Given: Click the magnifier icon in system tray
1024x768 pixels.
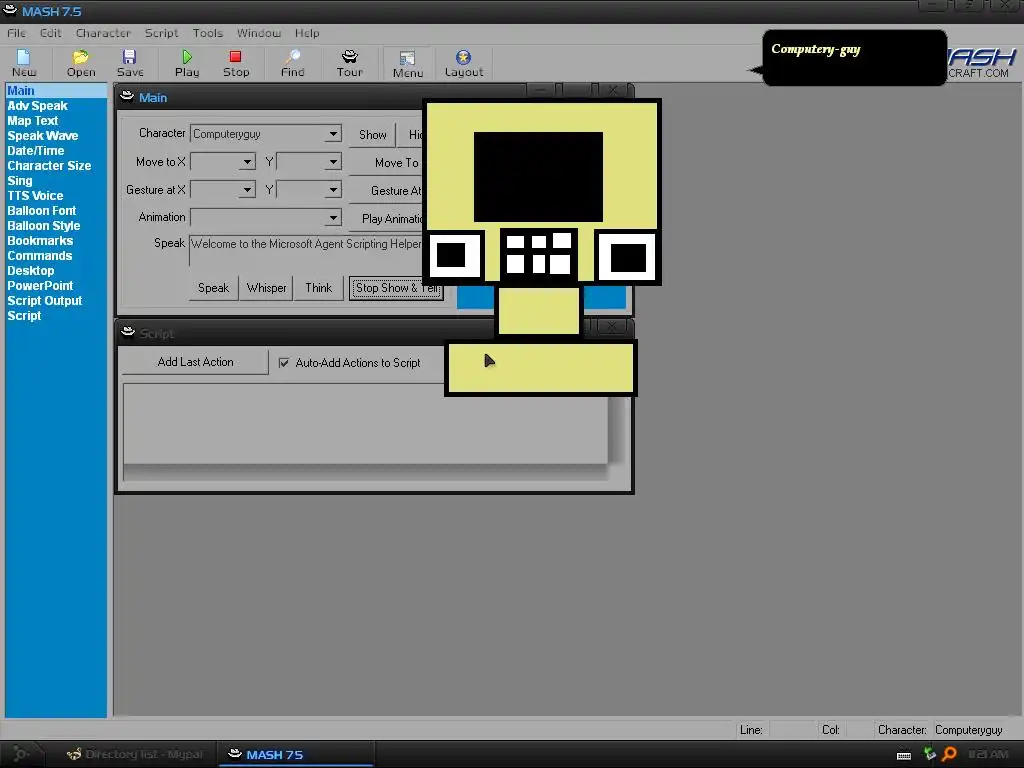Looking at the screenshot, I should coord(950,754).
